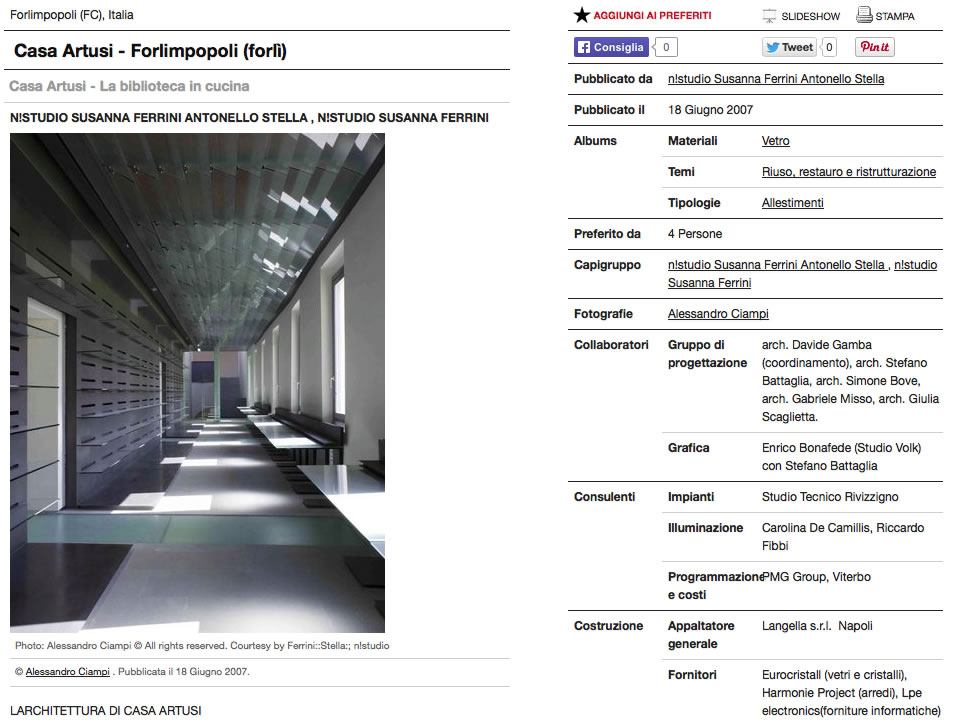This screenshot has width=954, height=725.
Task: Open Riuso, restauro e ristrutturazione theme link
Action: coord(848,172)
